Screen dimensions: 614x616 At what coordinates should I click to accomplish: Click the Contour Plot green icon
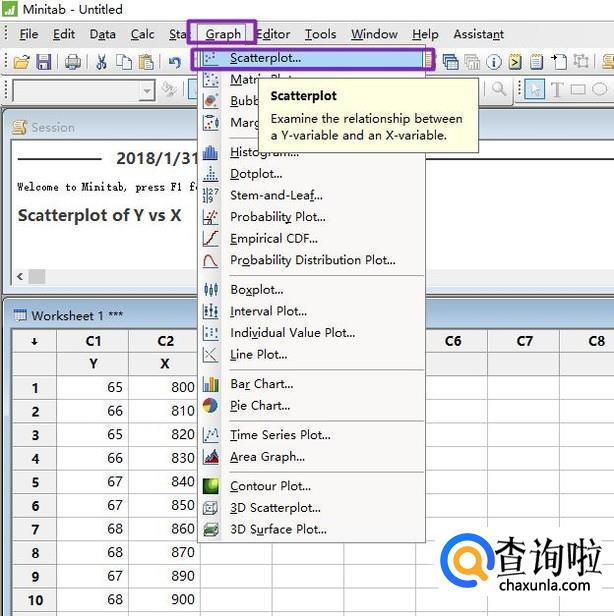[x=211, y=486]
